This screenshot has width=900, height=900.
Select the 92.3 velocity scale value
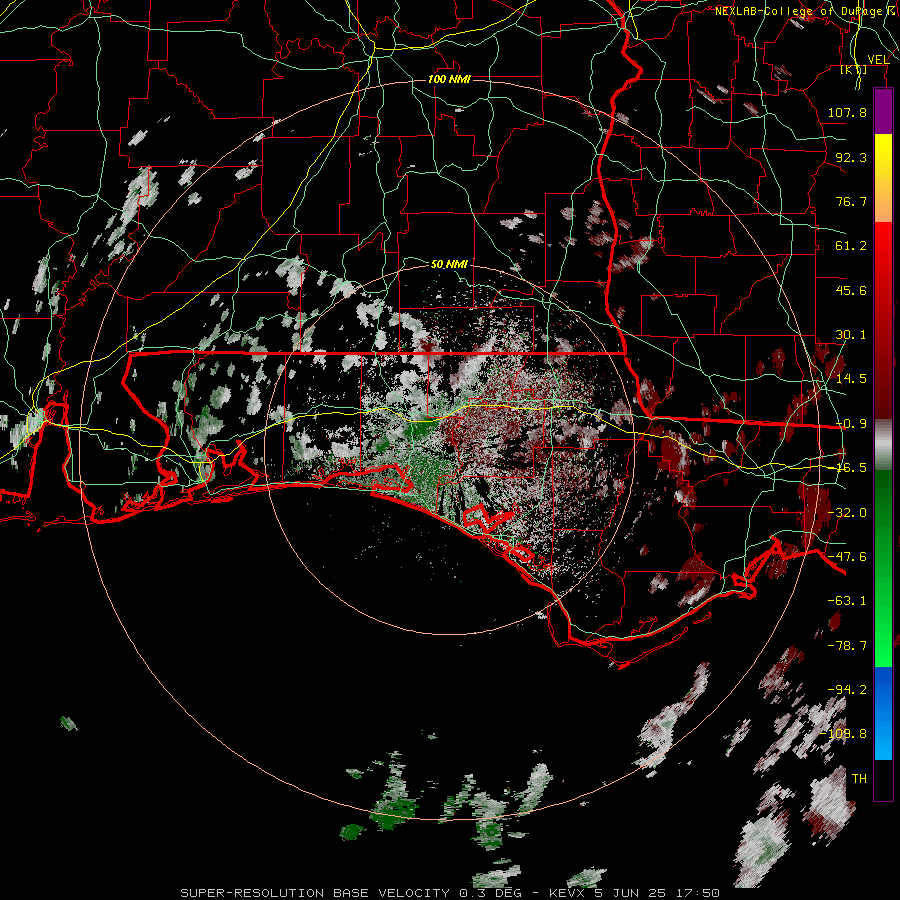point(851,157)
